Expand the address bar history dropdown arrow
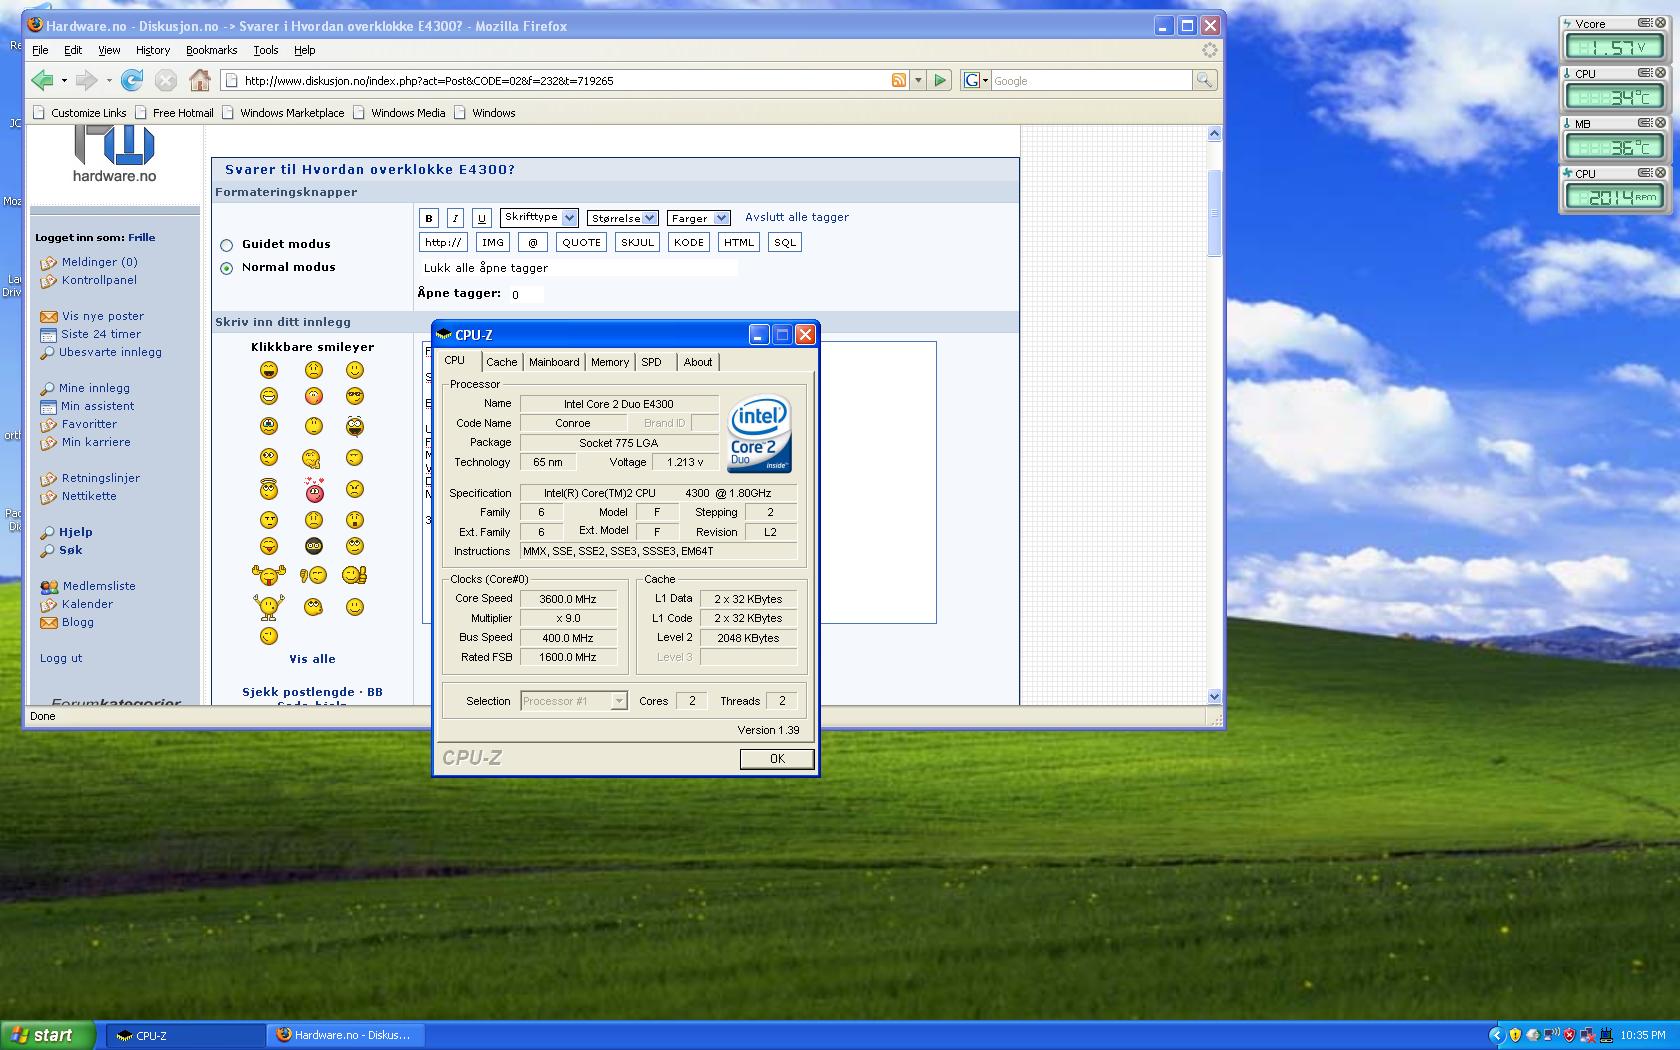Image resolution: width=1680 pixels, height=1050 pixels. [x=918, y=80]
